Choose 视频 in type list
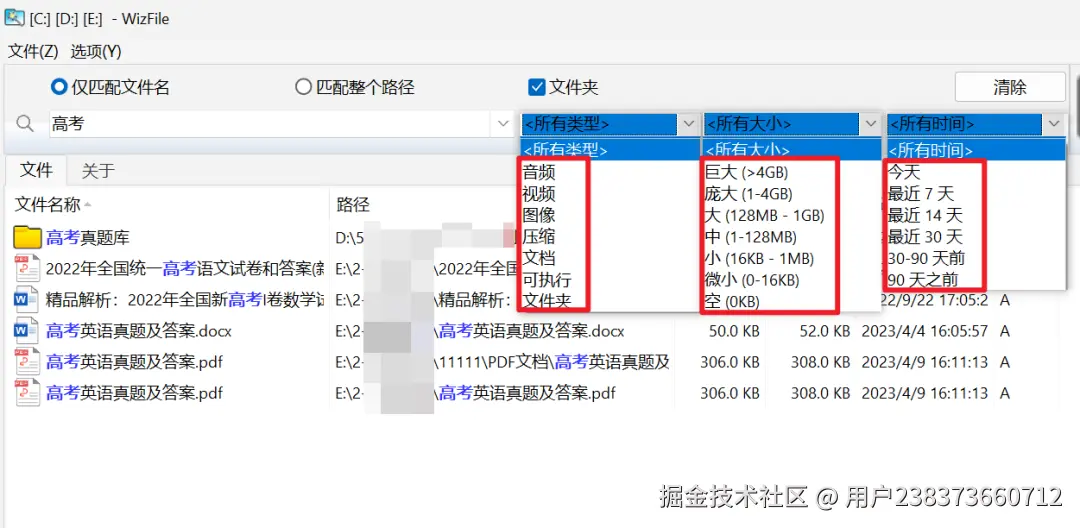The height and width of the screenshot is (528, 1080). point(539,193)
